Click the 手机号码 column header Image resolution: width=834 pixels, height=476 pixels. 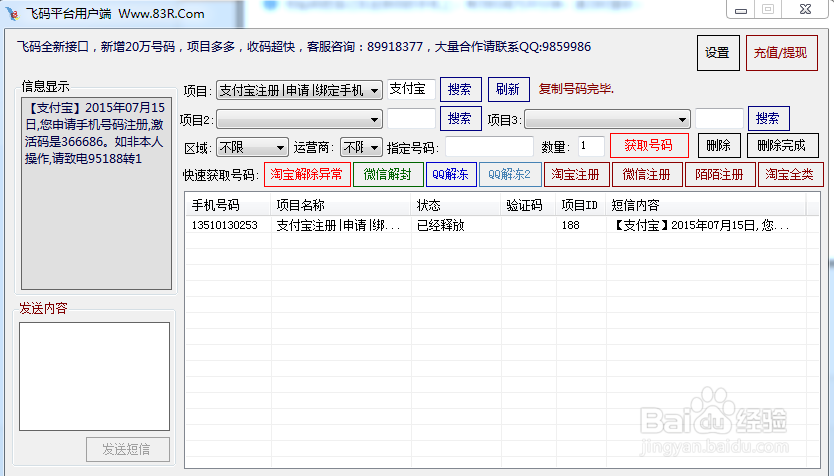point(228,205)
